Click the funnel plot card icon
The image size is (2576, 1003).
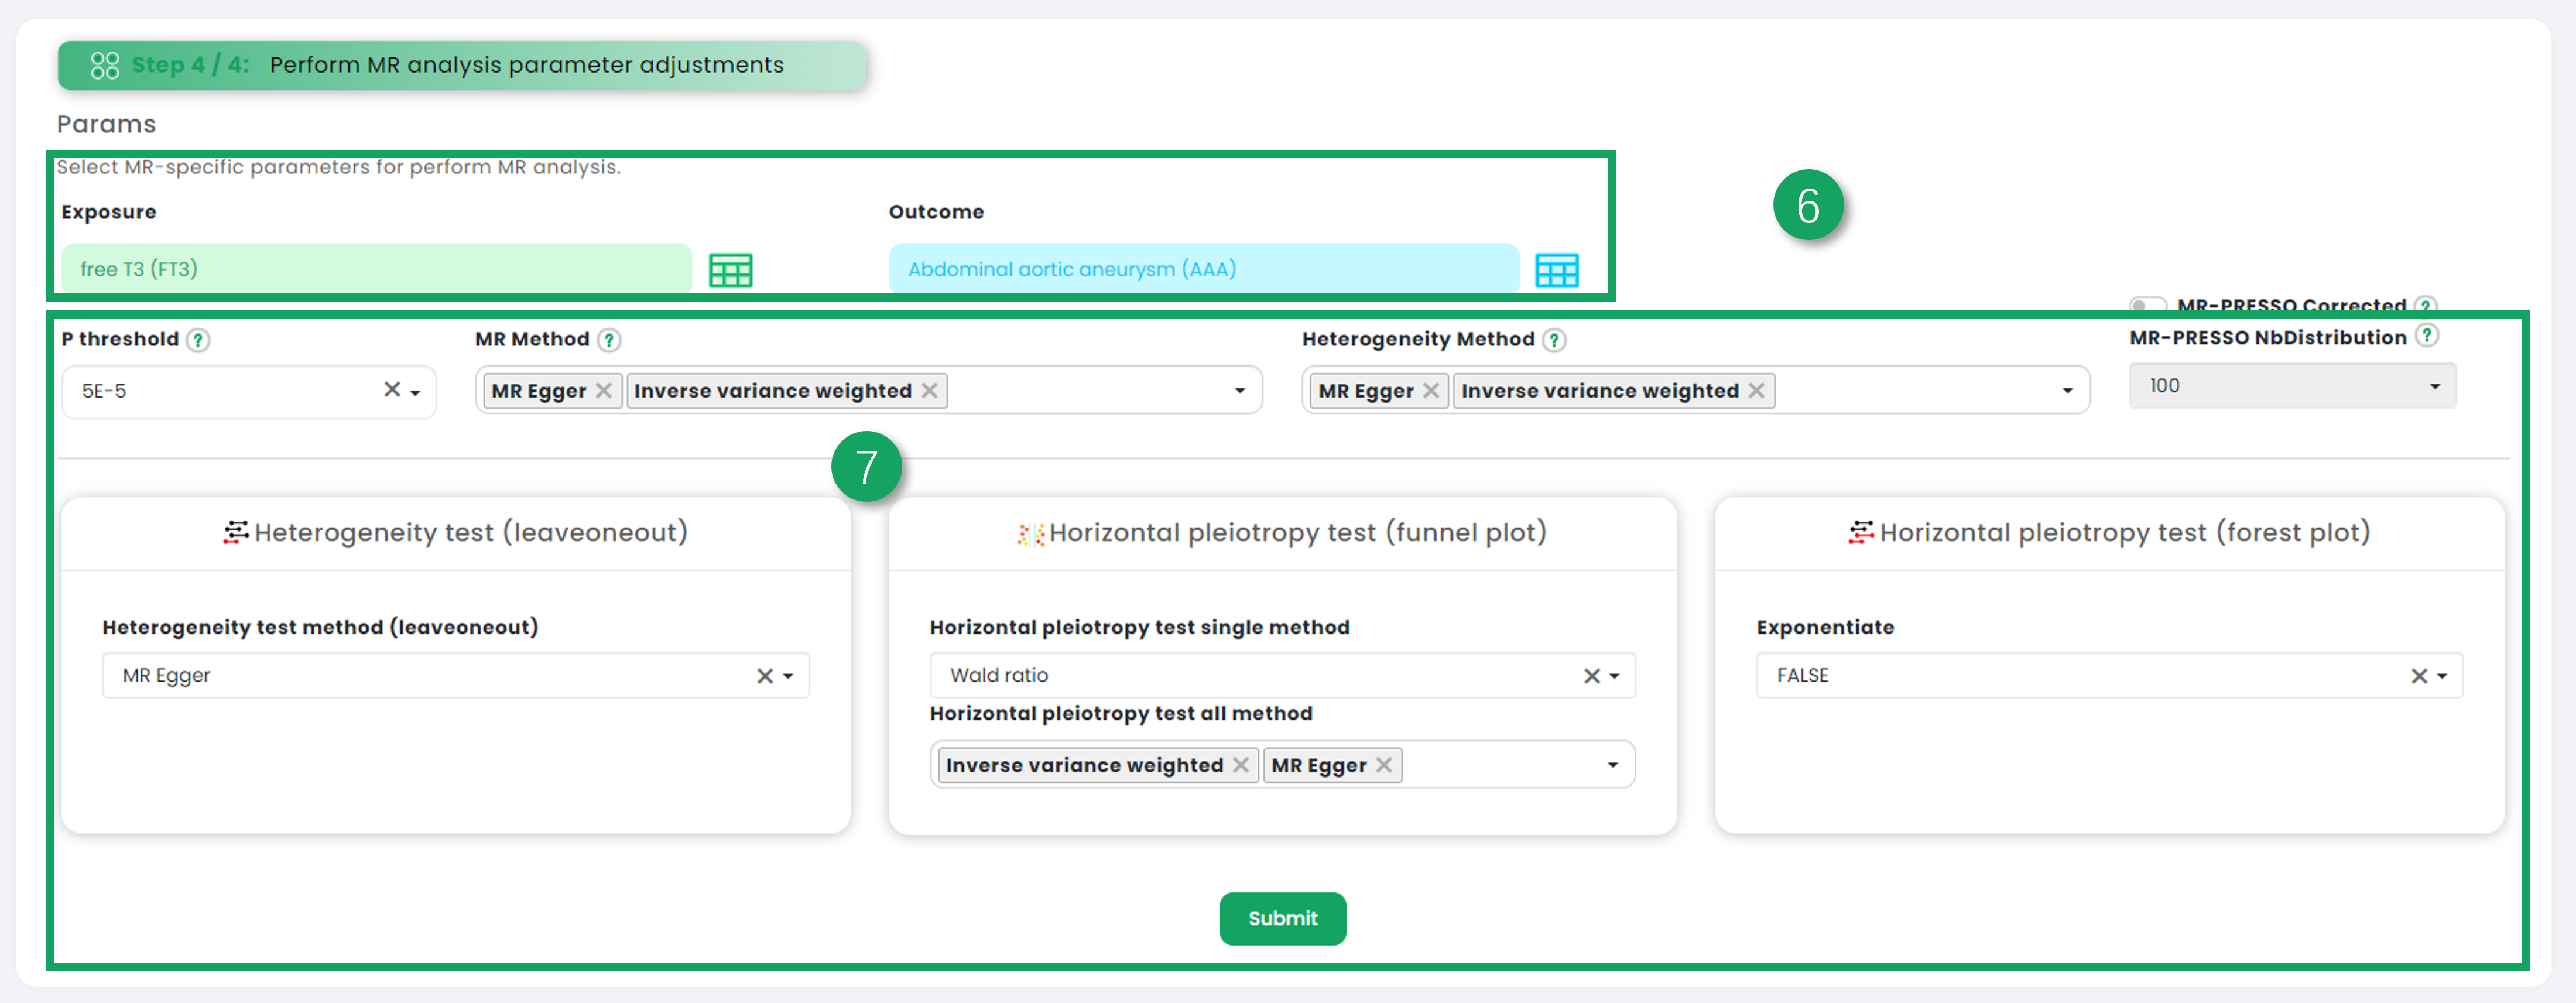pos(1031,534)
